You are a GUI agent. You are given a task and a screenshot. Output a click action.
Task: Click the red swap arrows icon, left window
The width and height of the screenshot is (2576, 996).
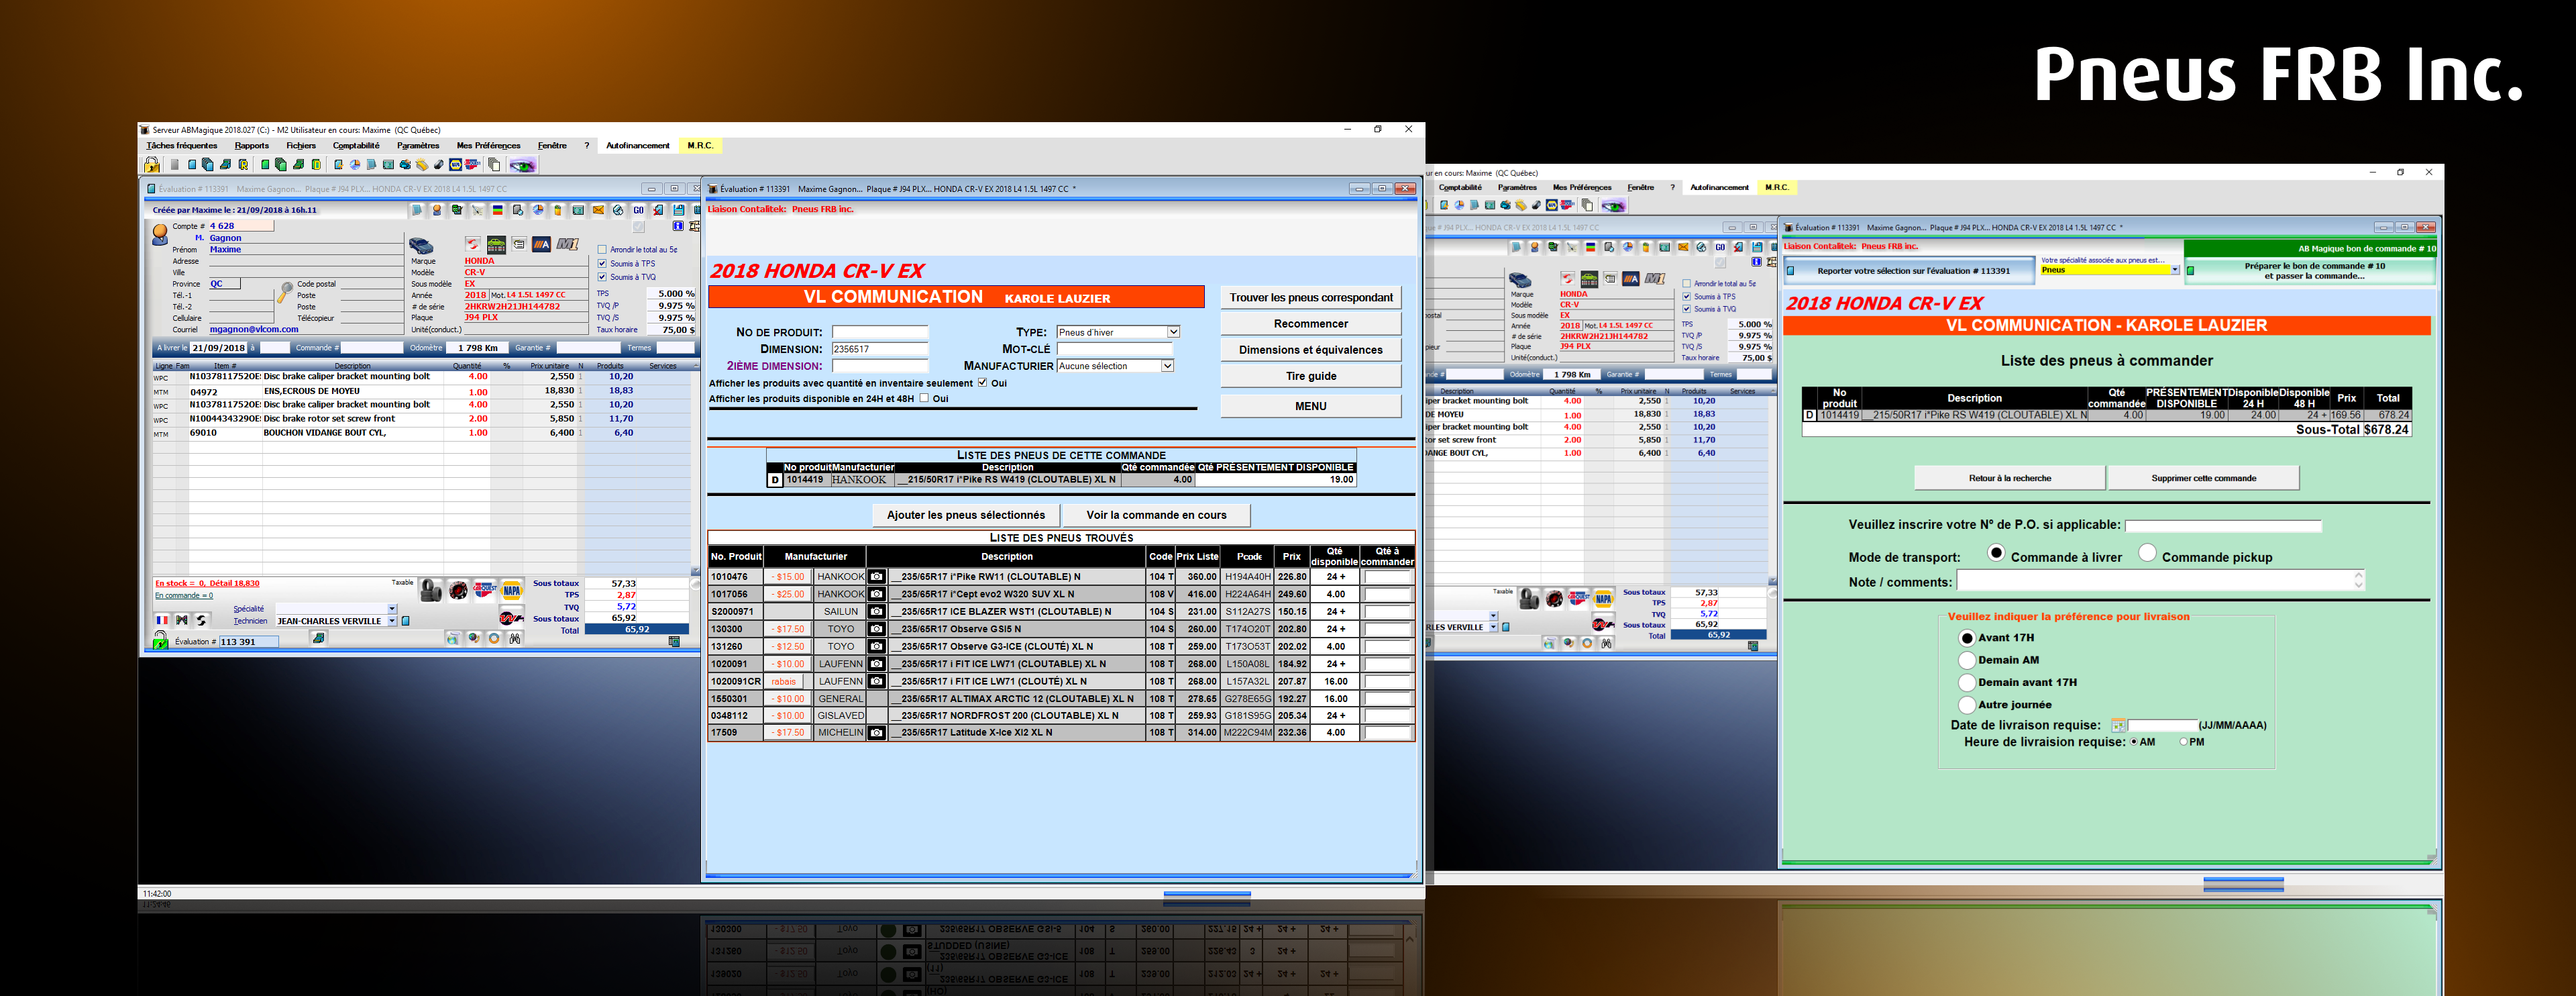click(x=473, y=244)
